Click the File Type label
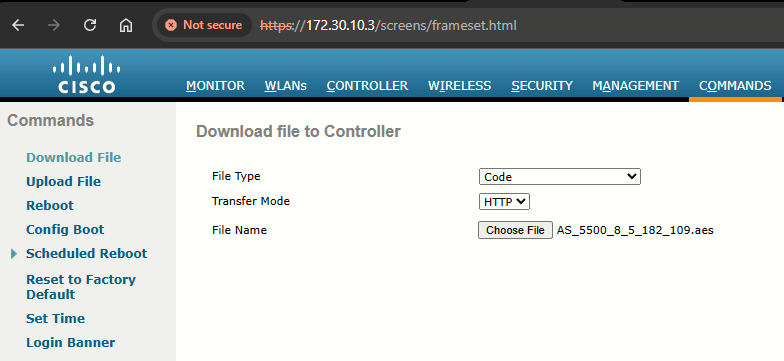This screenshot has width=784, height=361. (x=236, y=176)
